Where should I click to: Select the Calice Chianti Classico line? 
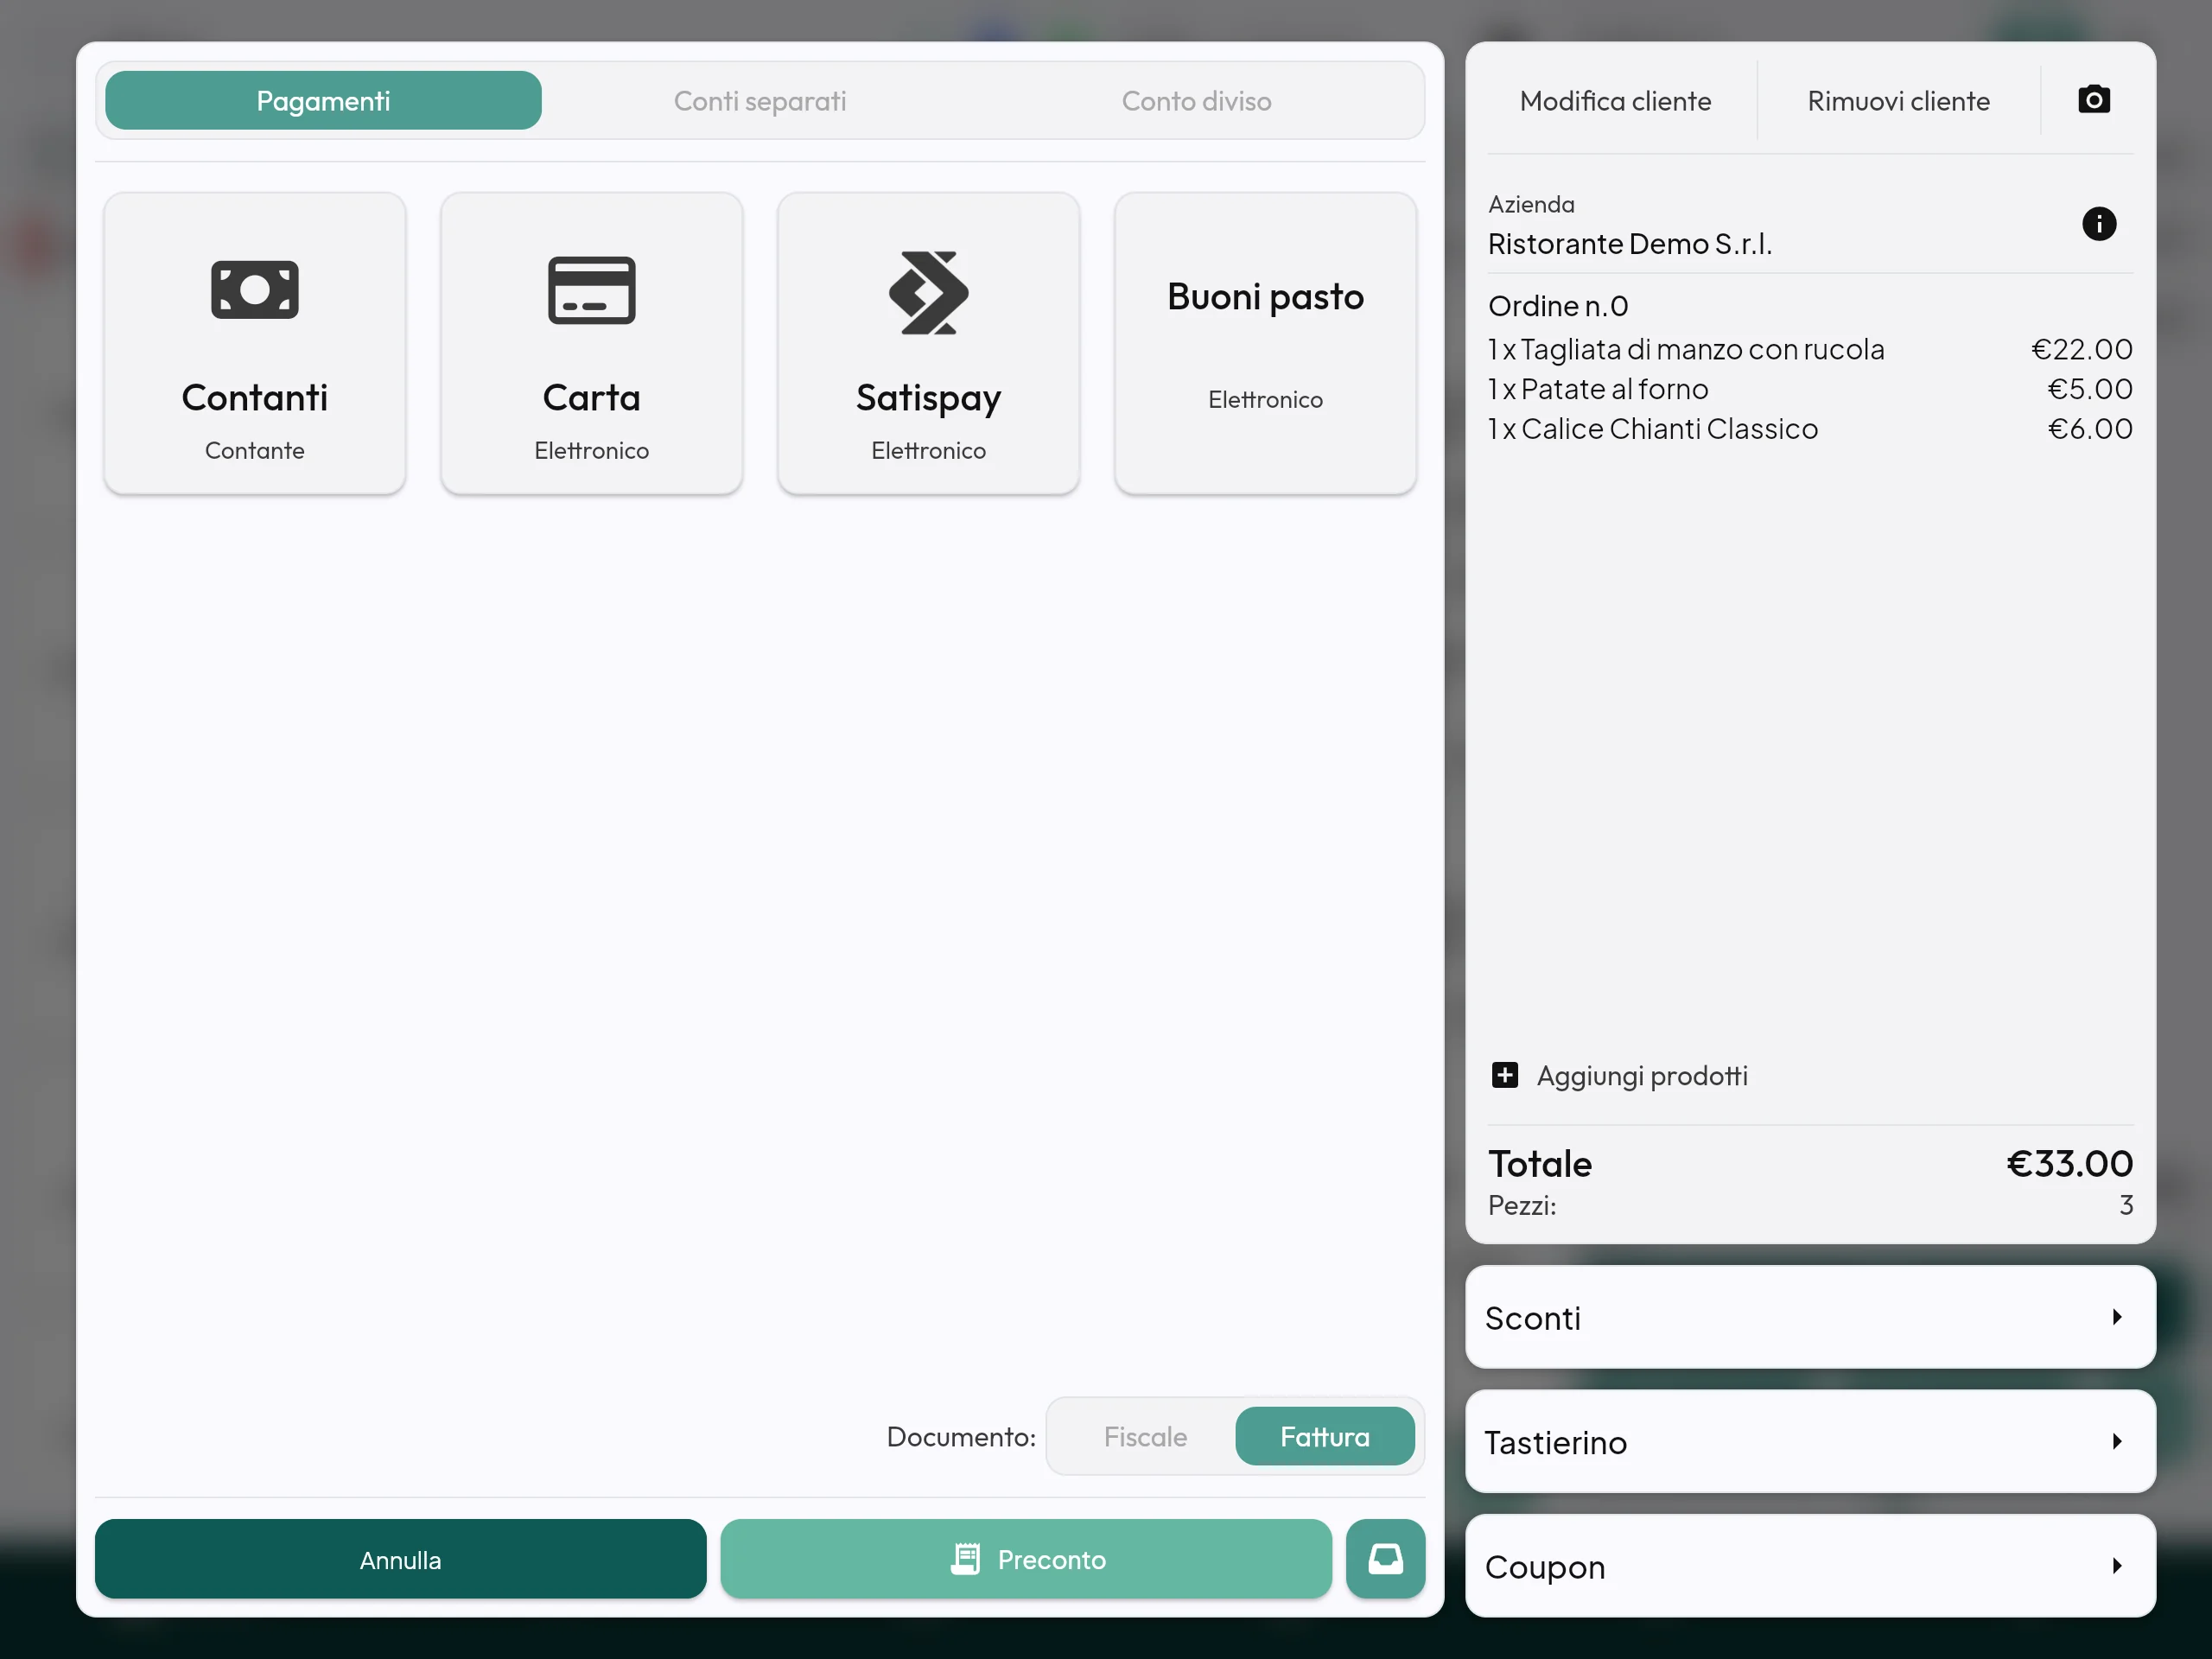click(1810, 429)
